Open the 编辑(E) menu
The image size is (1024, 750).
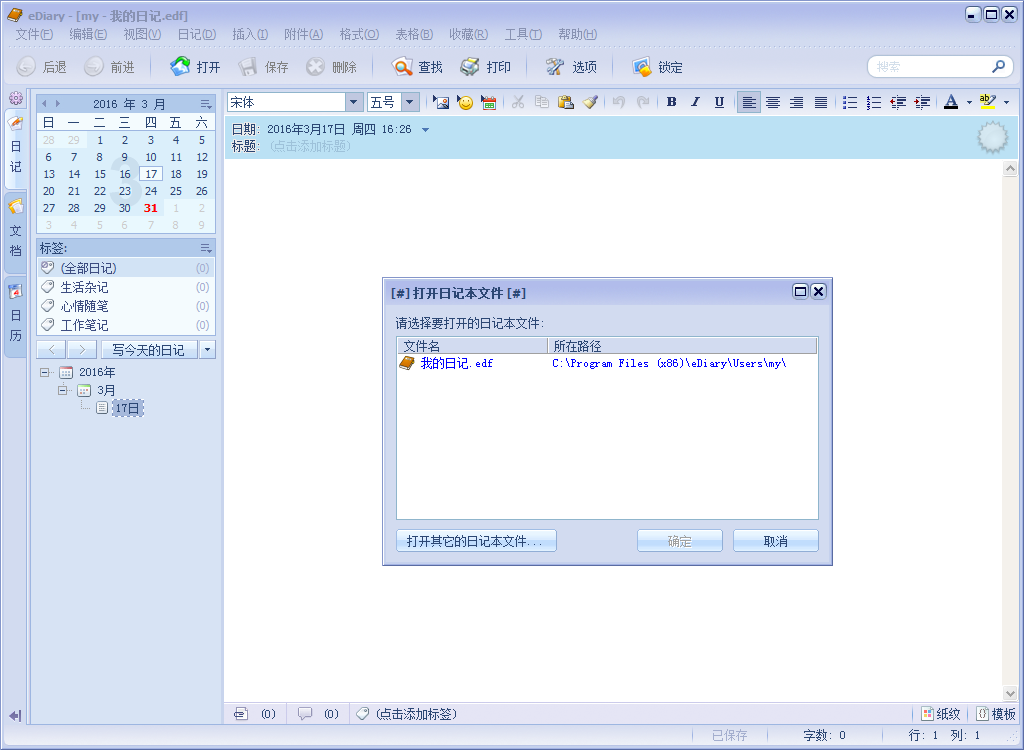[x=88, y=34]
